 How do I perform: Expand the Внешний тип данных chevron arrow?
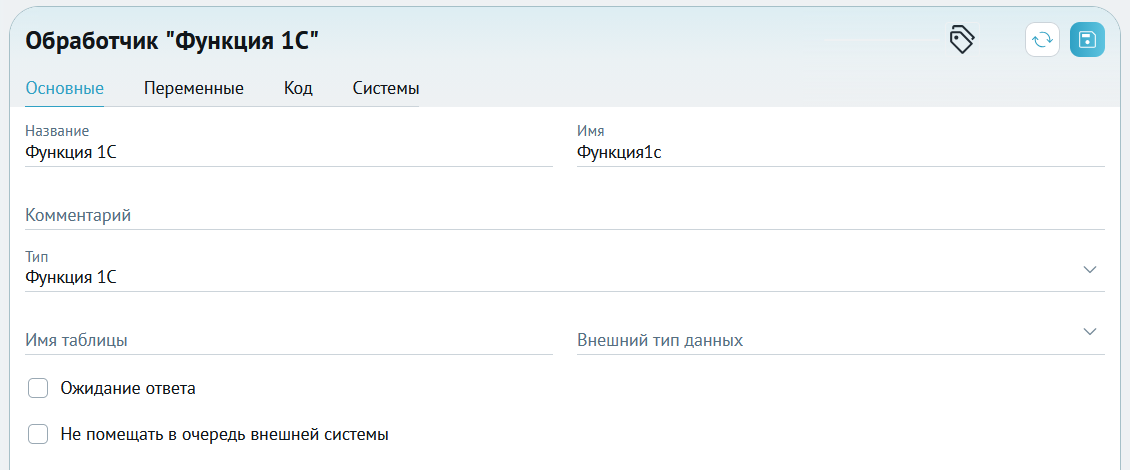pyautogui.click(x=1089, y=332)
